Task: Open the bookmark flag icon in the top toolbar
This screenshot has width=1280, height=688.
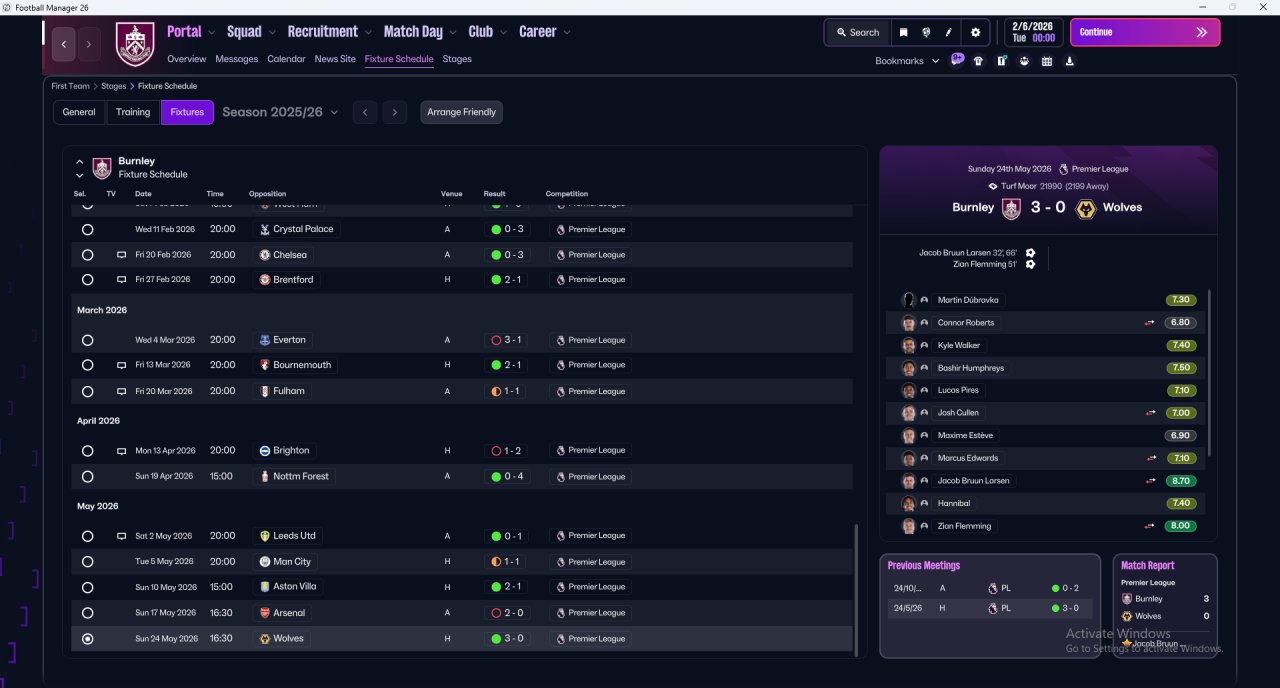Action: click(903, 32)
